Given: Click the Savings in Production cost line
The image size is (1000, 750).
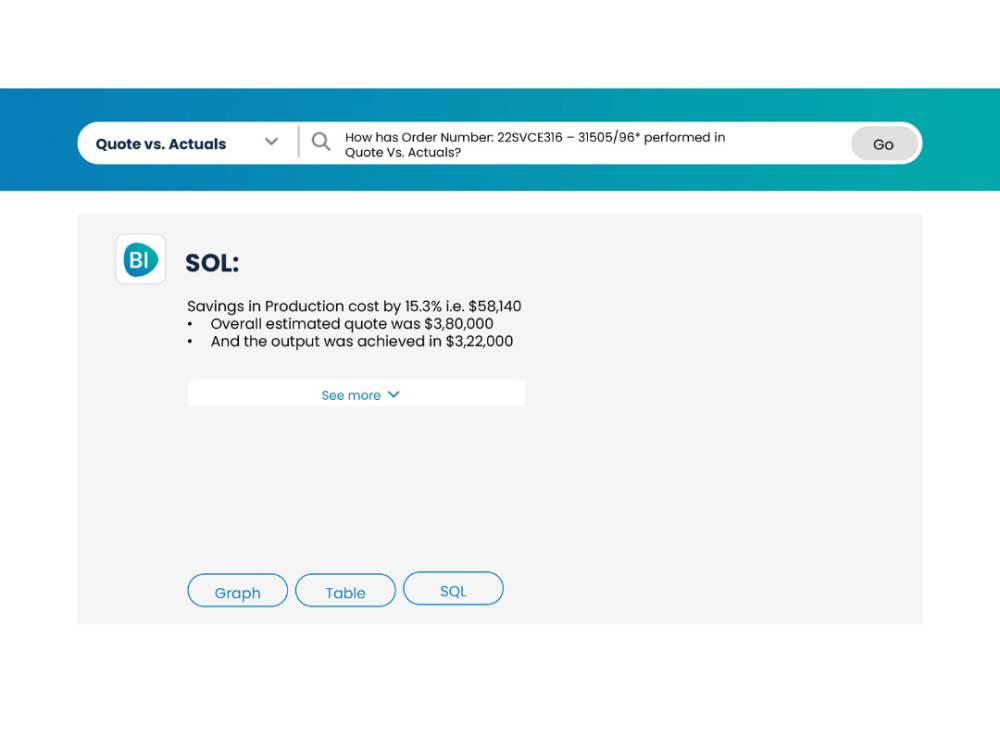Looking at the screenshot, I should (354, 306).
